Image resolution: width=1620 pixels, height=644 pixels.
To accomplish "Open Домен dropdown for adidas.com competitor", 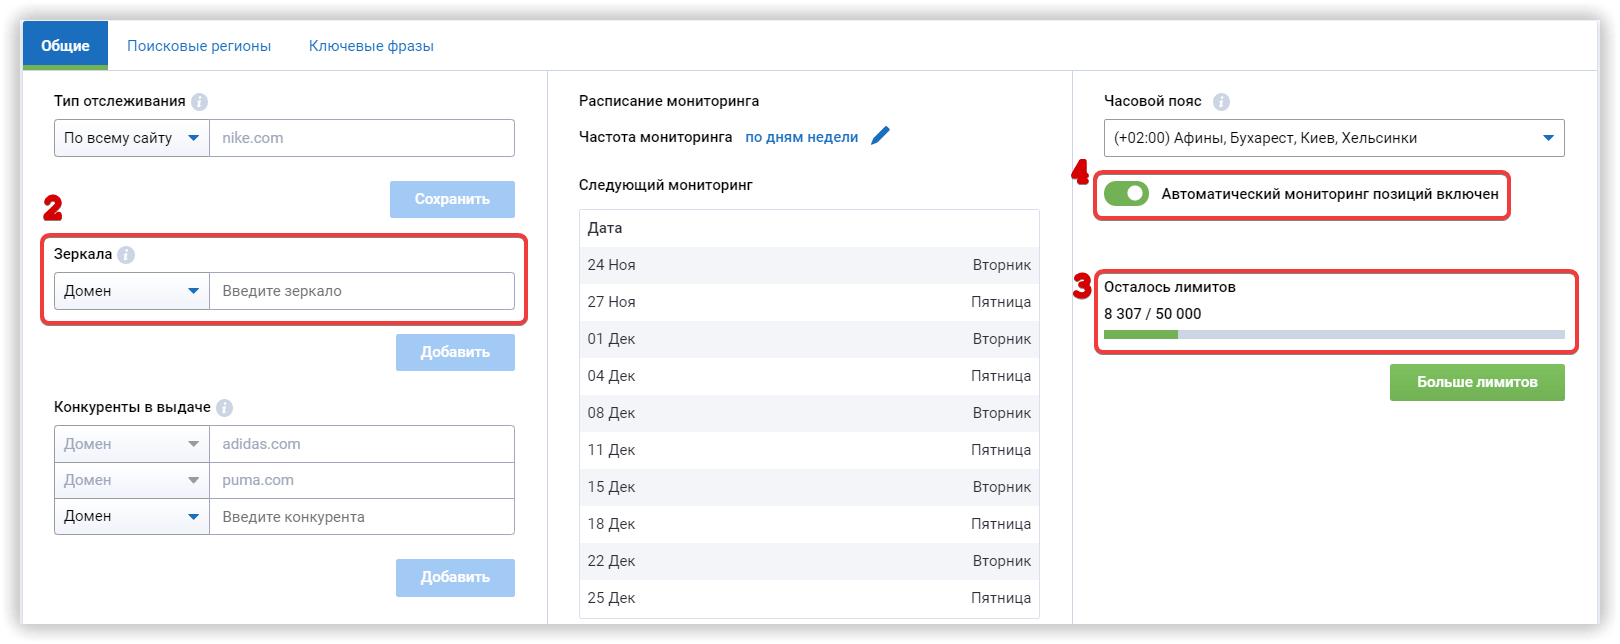I will pyautogui.click(x=132, y=444).
